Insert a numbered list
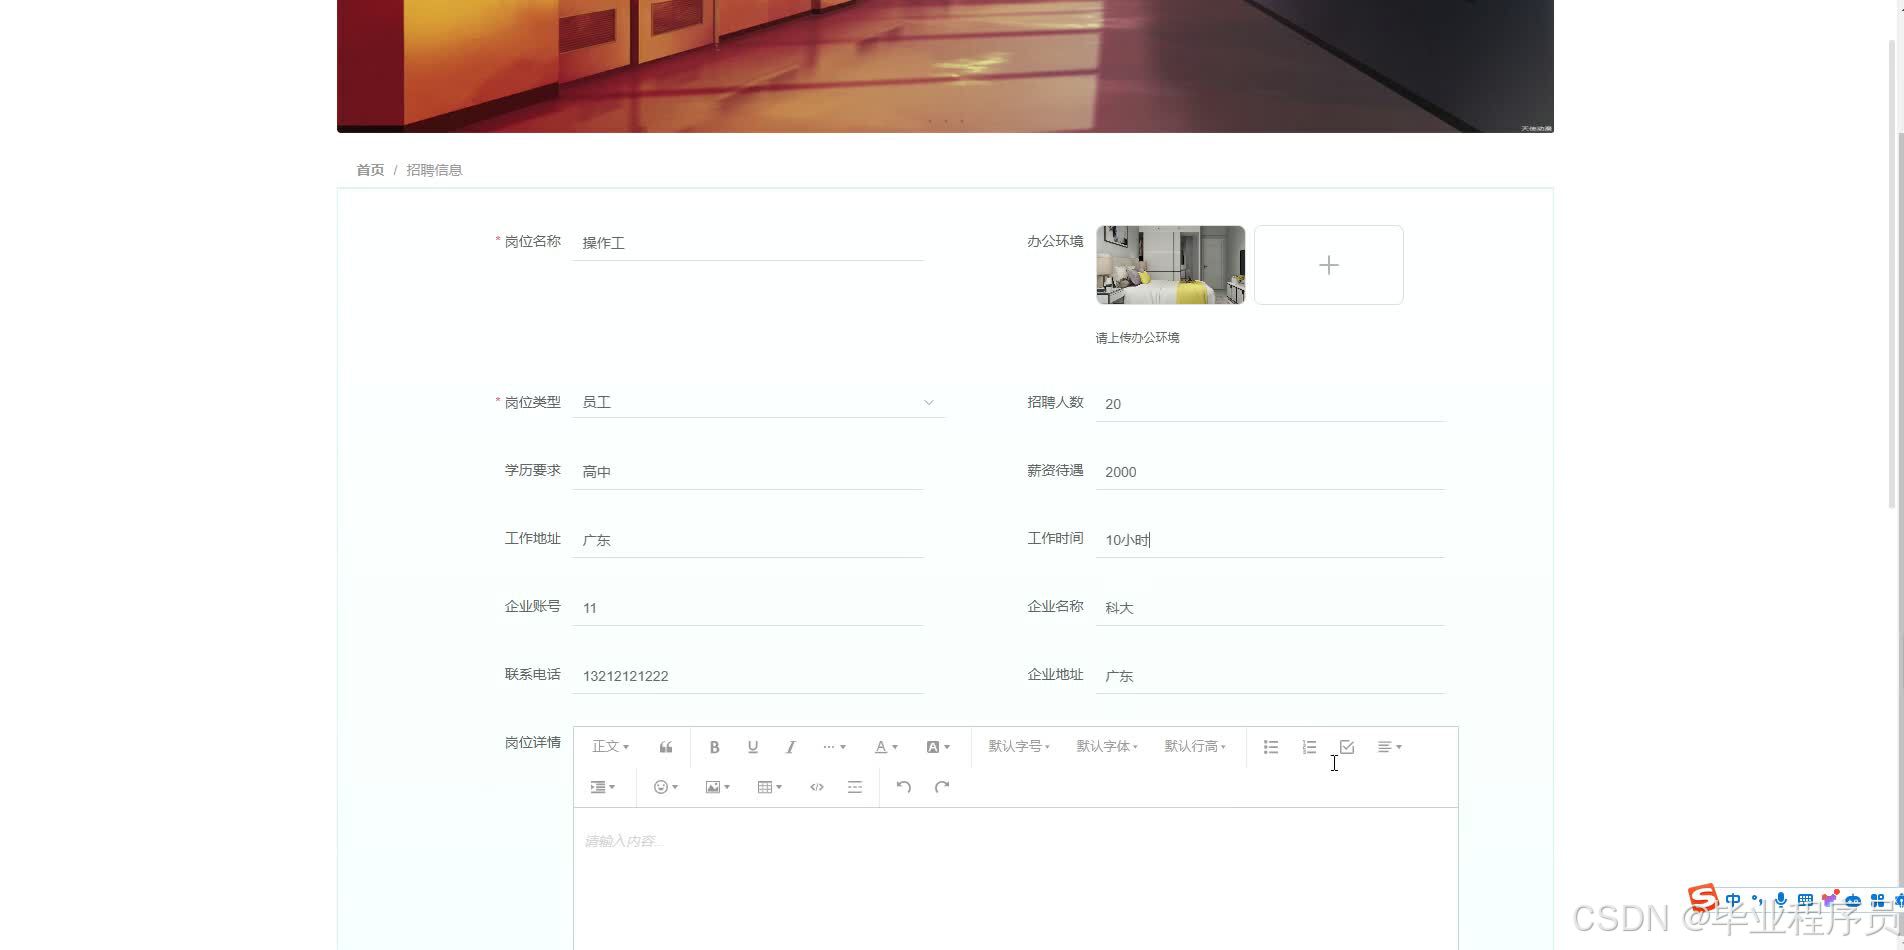This screenshot has height=950, width=1904. coord(1309,747)
